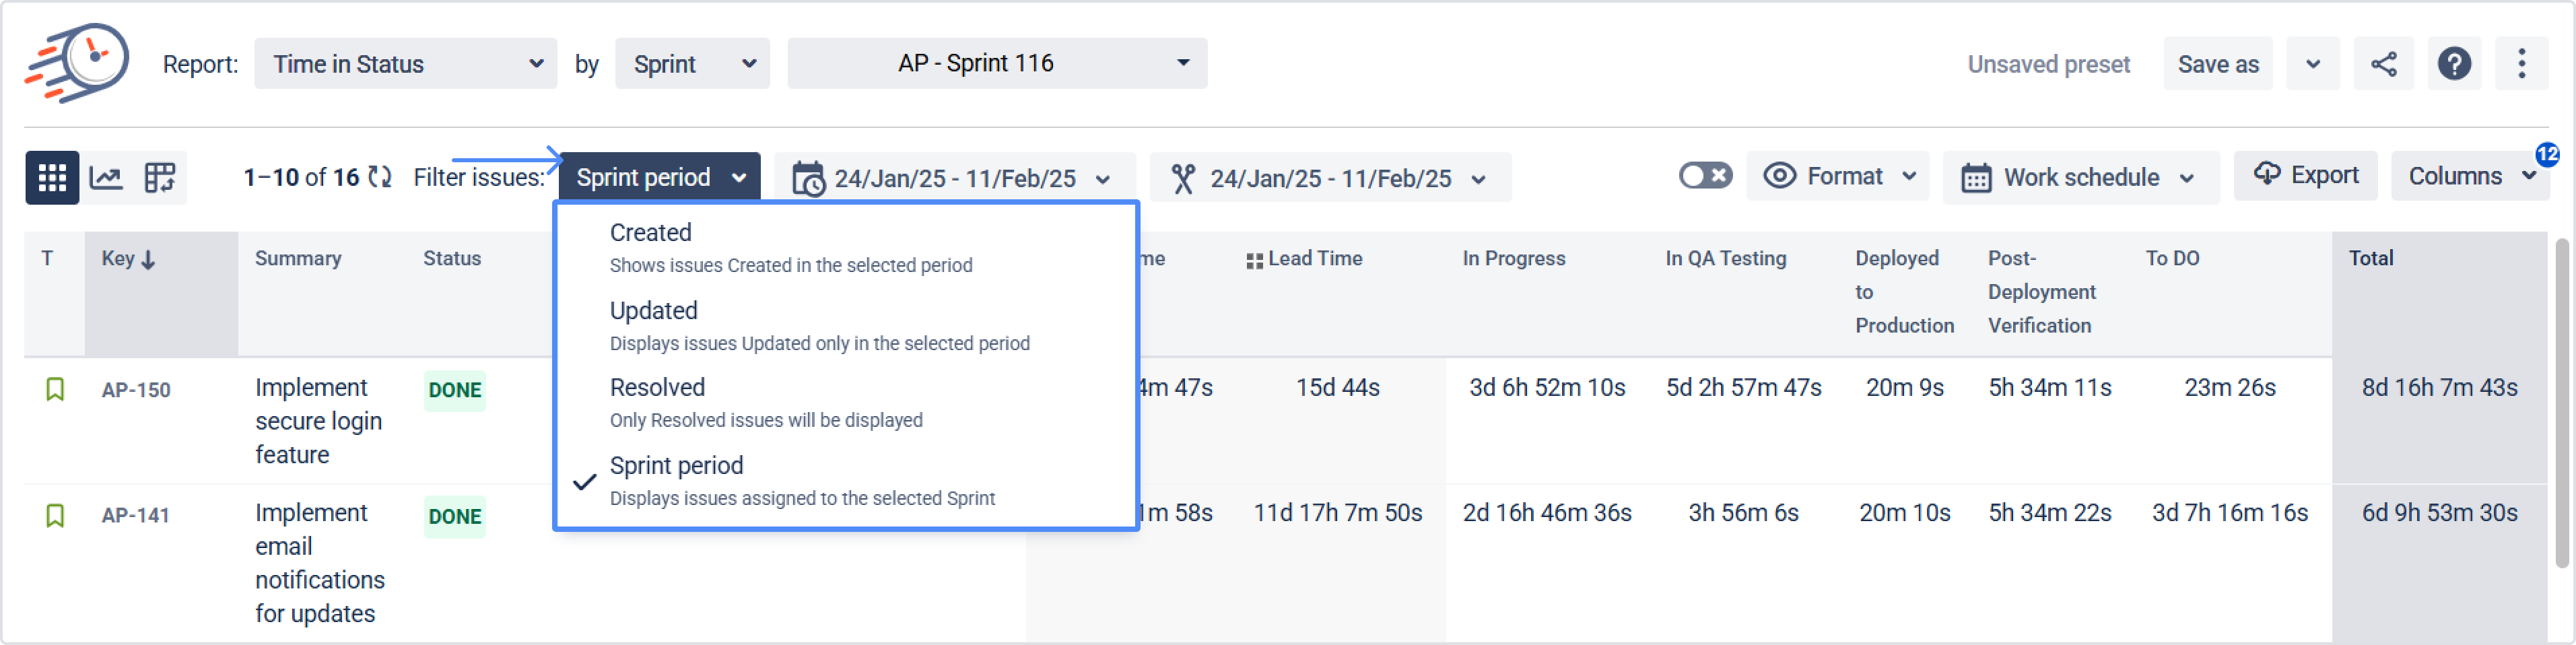The height and width of the screenshot is (645, 2576).
Task: Pick the Updated filter option
Action: point(653,311)
